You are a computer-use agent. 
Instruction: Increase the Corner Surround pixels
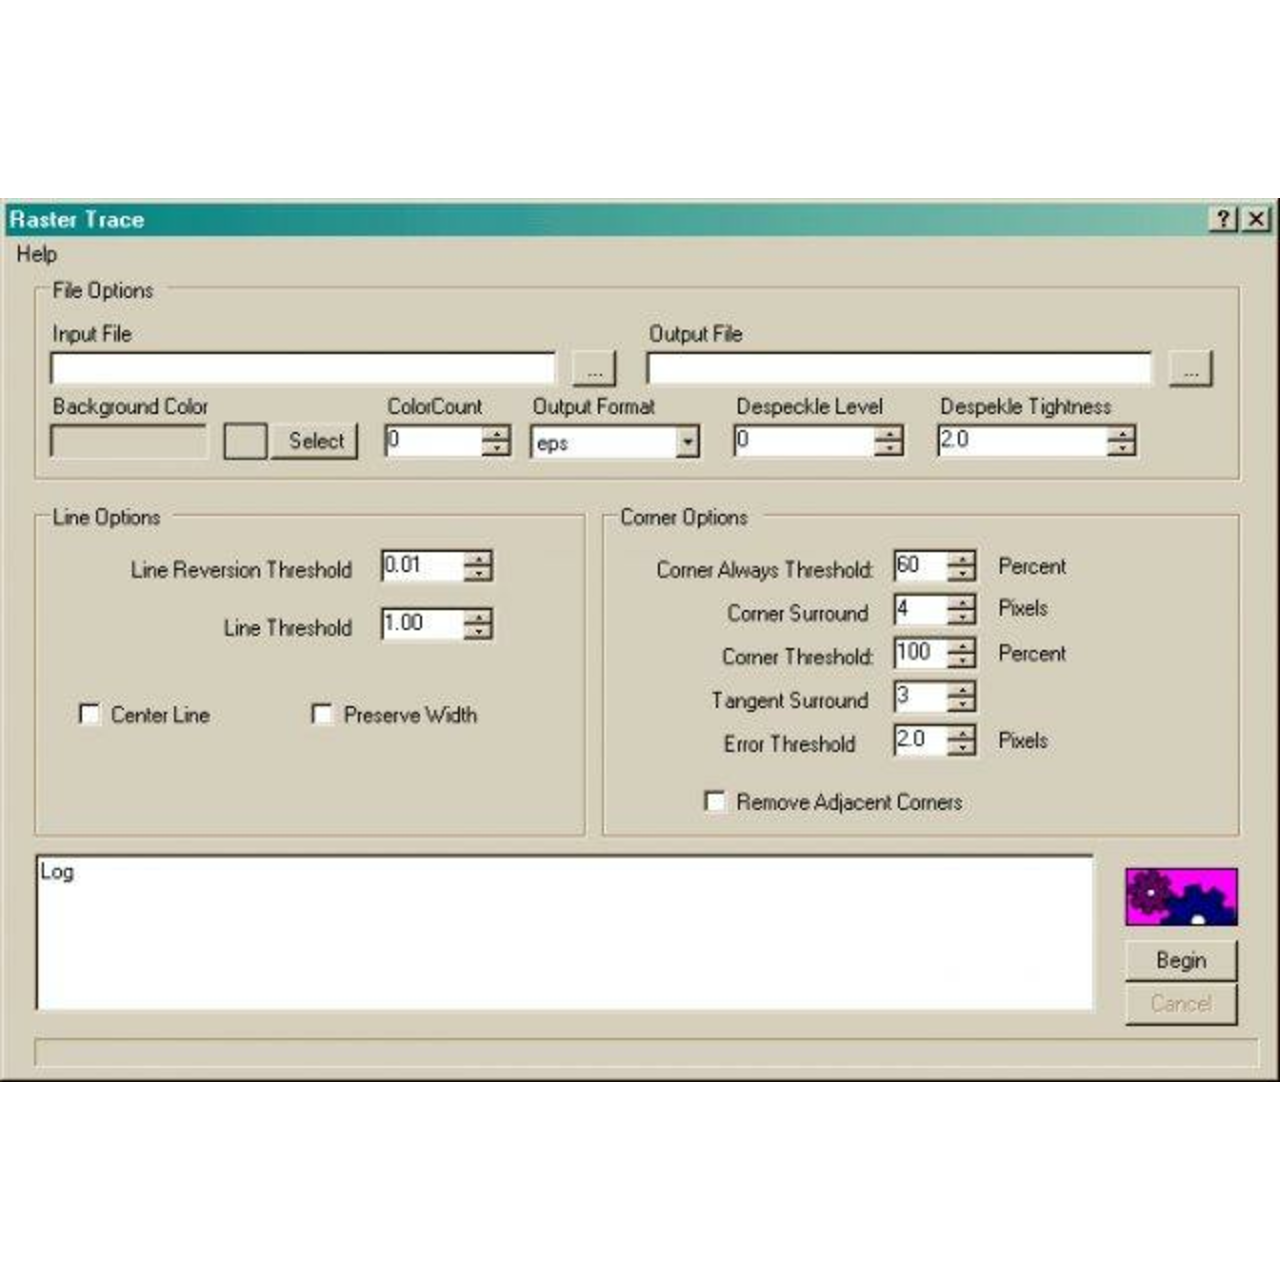tap(961, 603)
